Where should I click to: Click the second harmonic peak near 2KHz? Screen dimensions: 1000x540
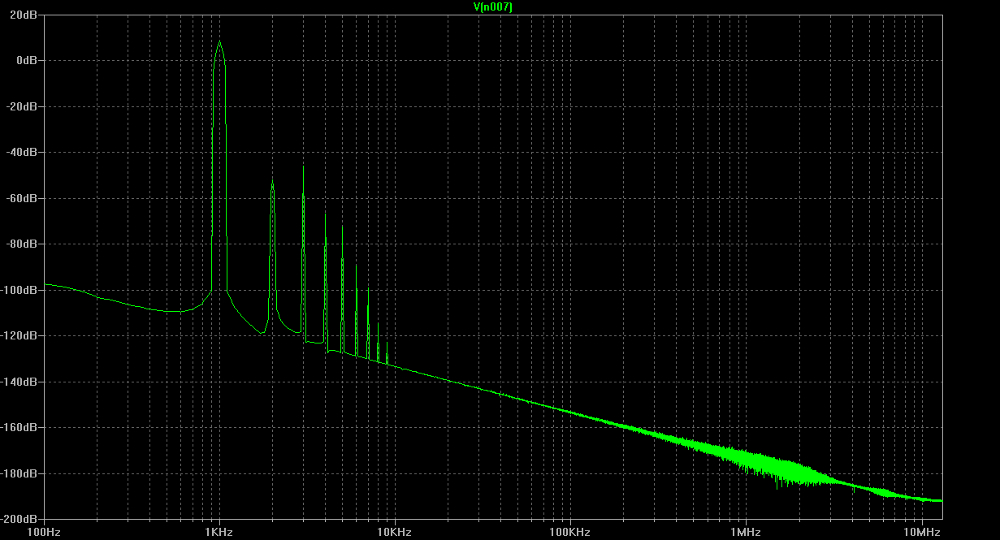(272, 183)
